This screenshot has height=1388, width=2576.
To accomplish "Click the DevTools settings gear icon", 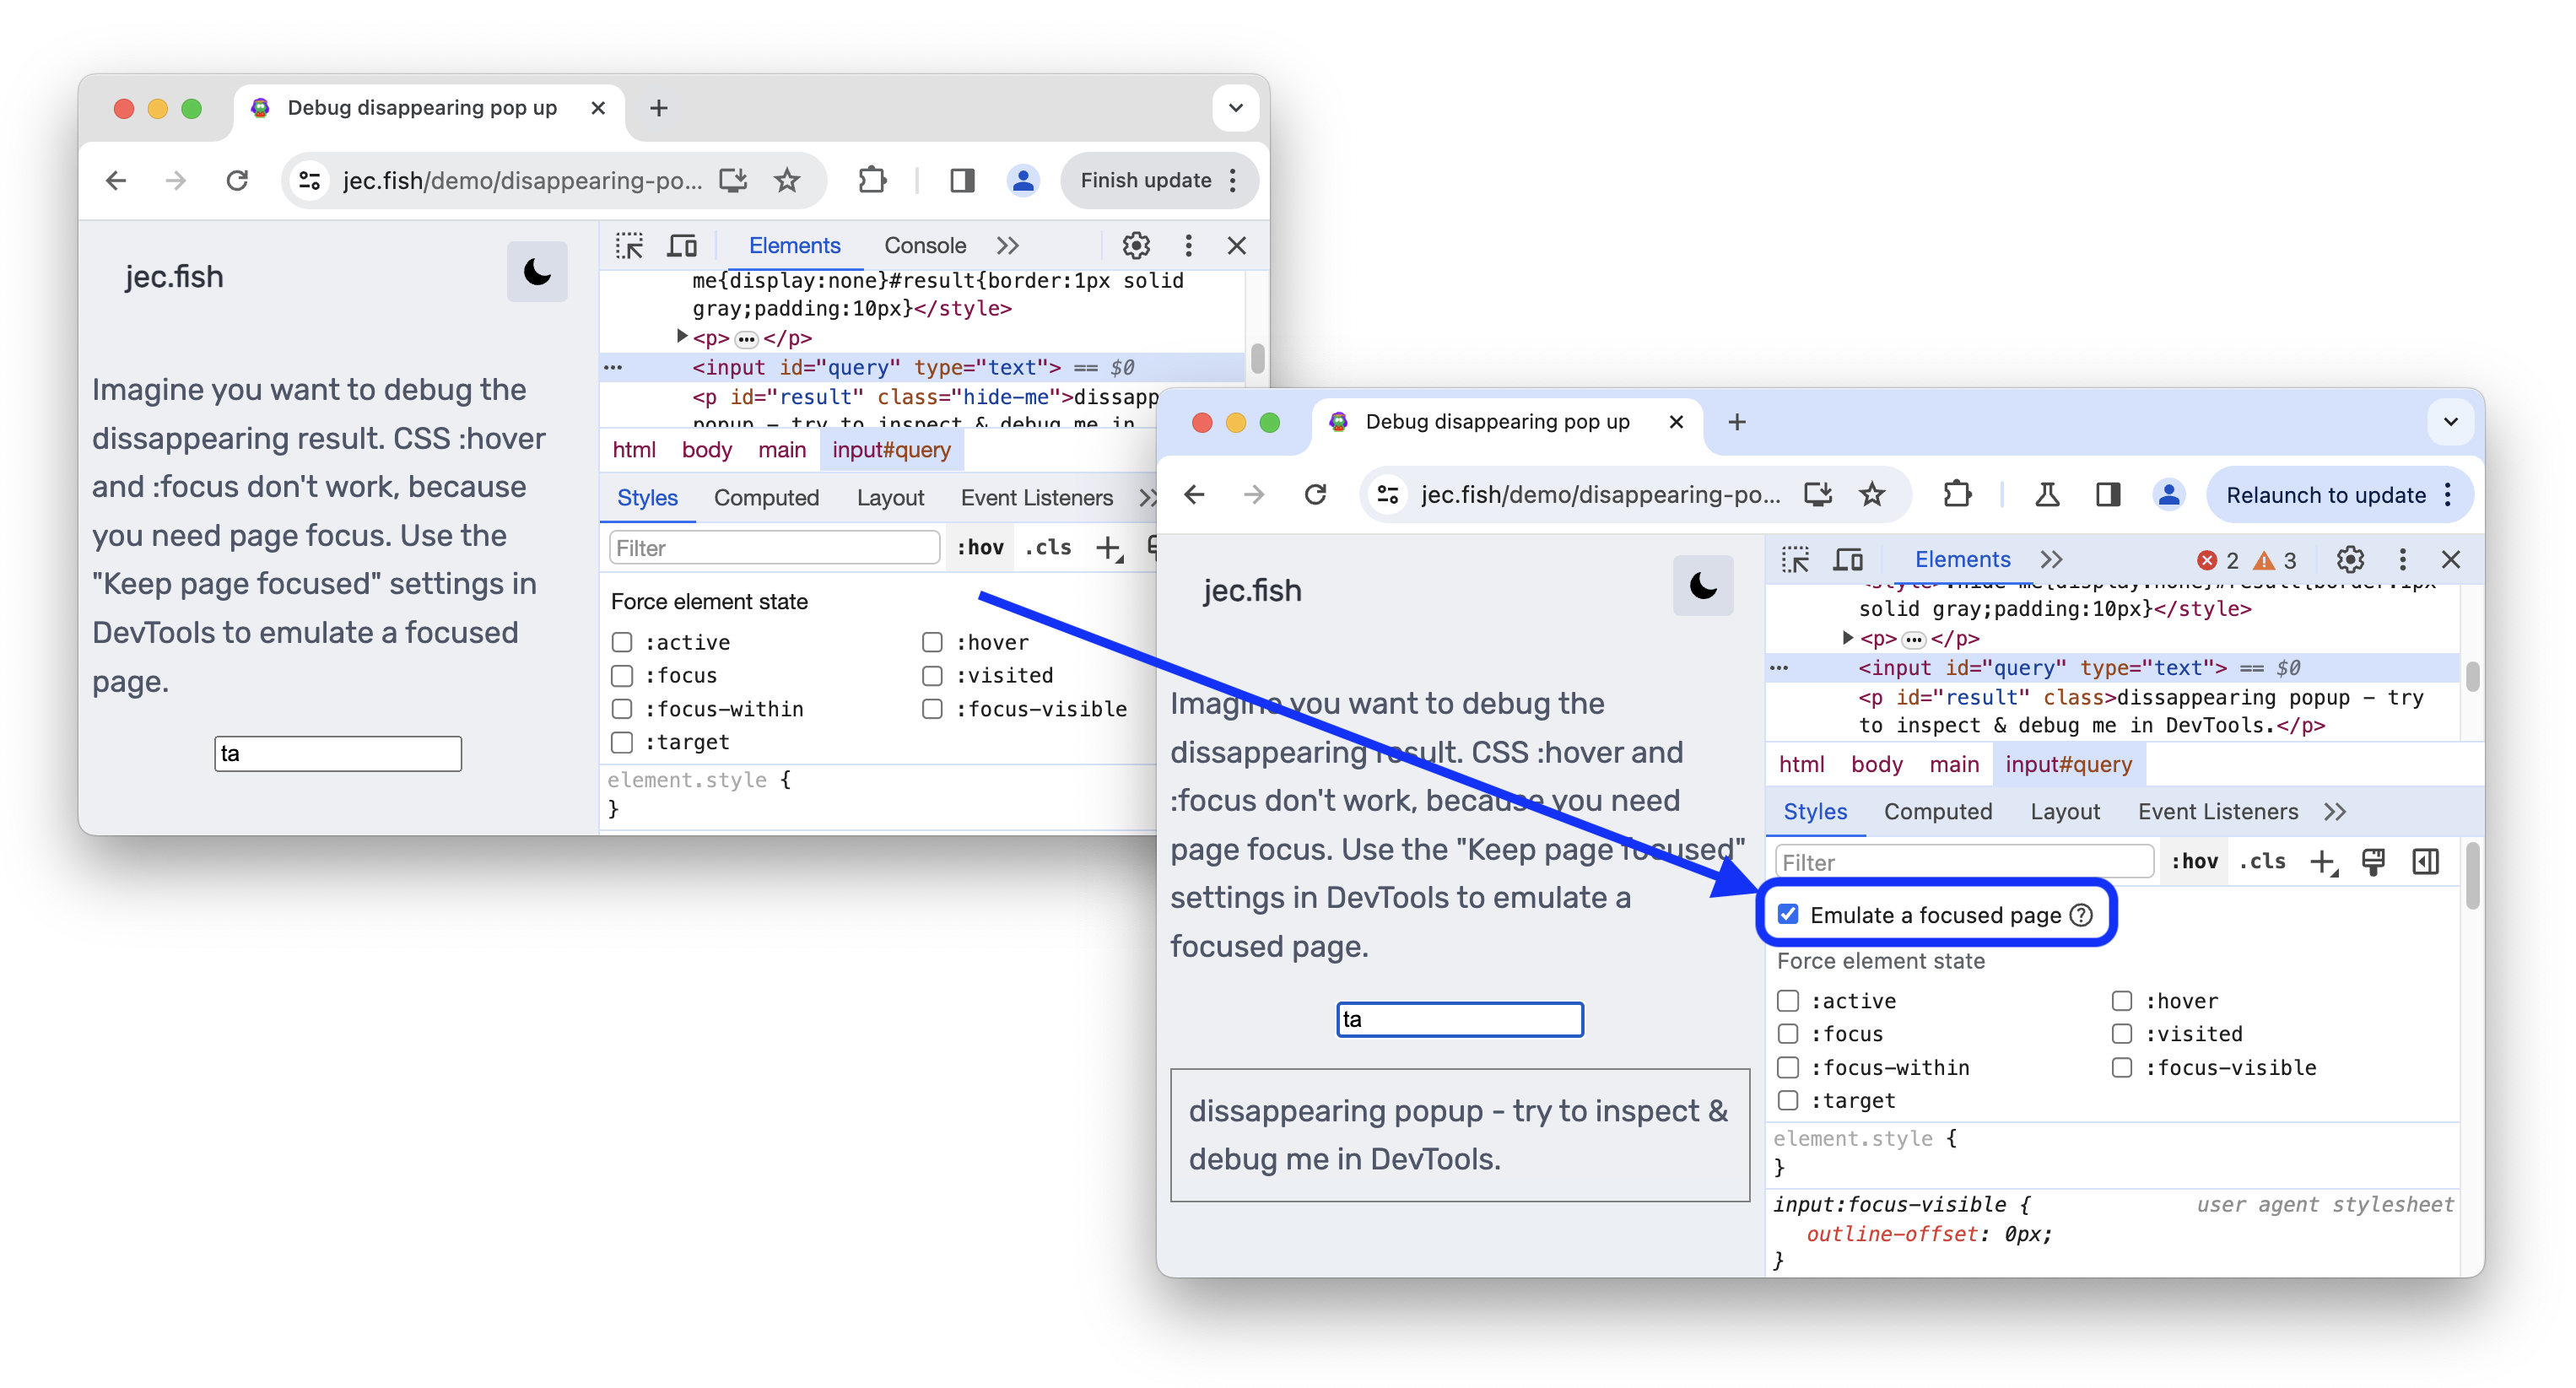I will (2352, 559).
